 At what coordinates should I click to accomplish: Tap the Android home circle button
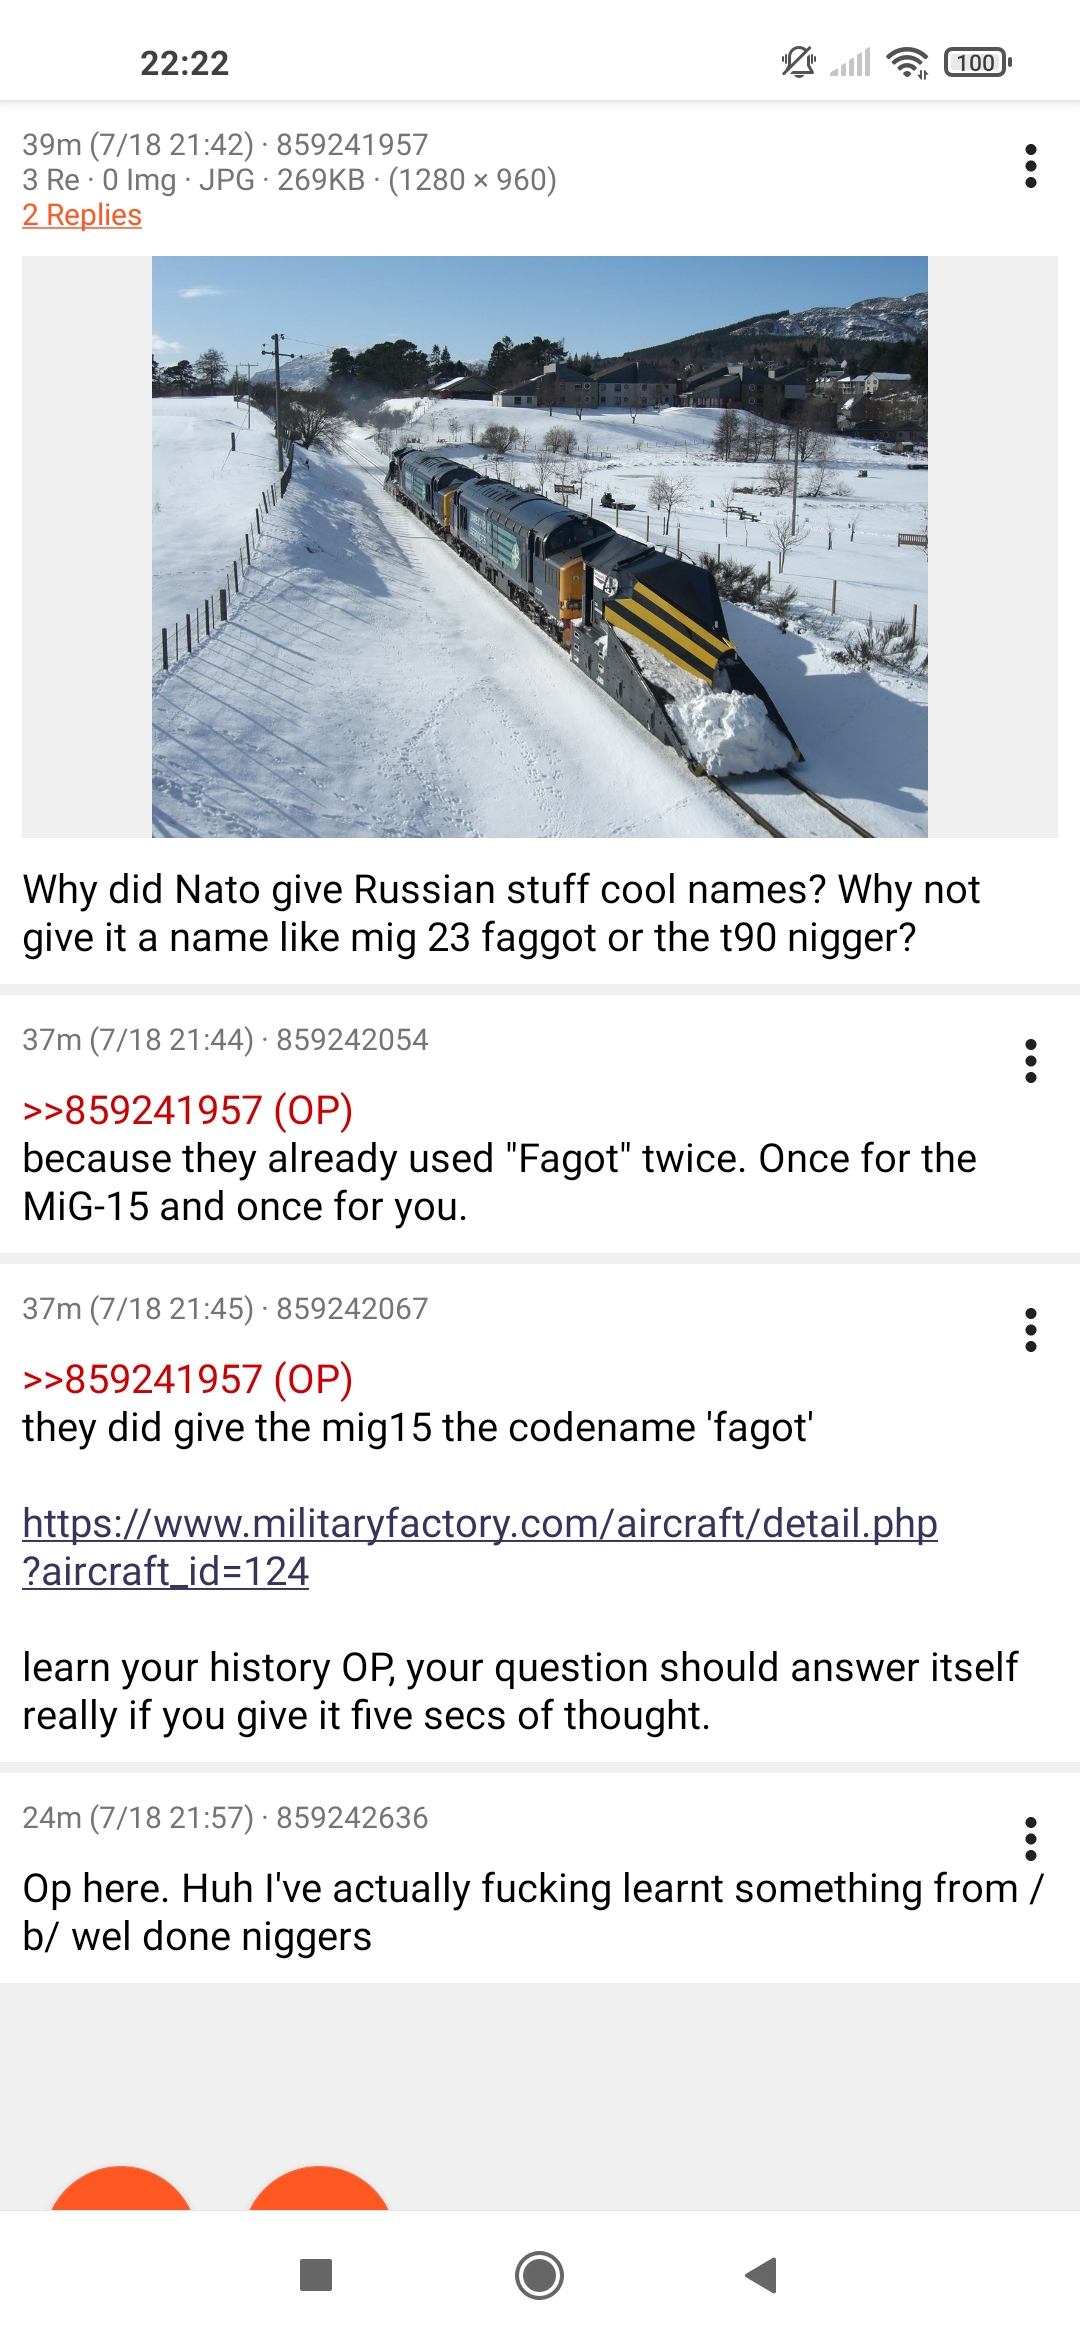540,2275
